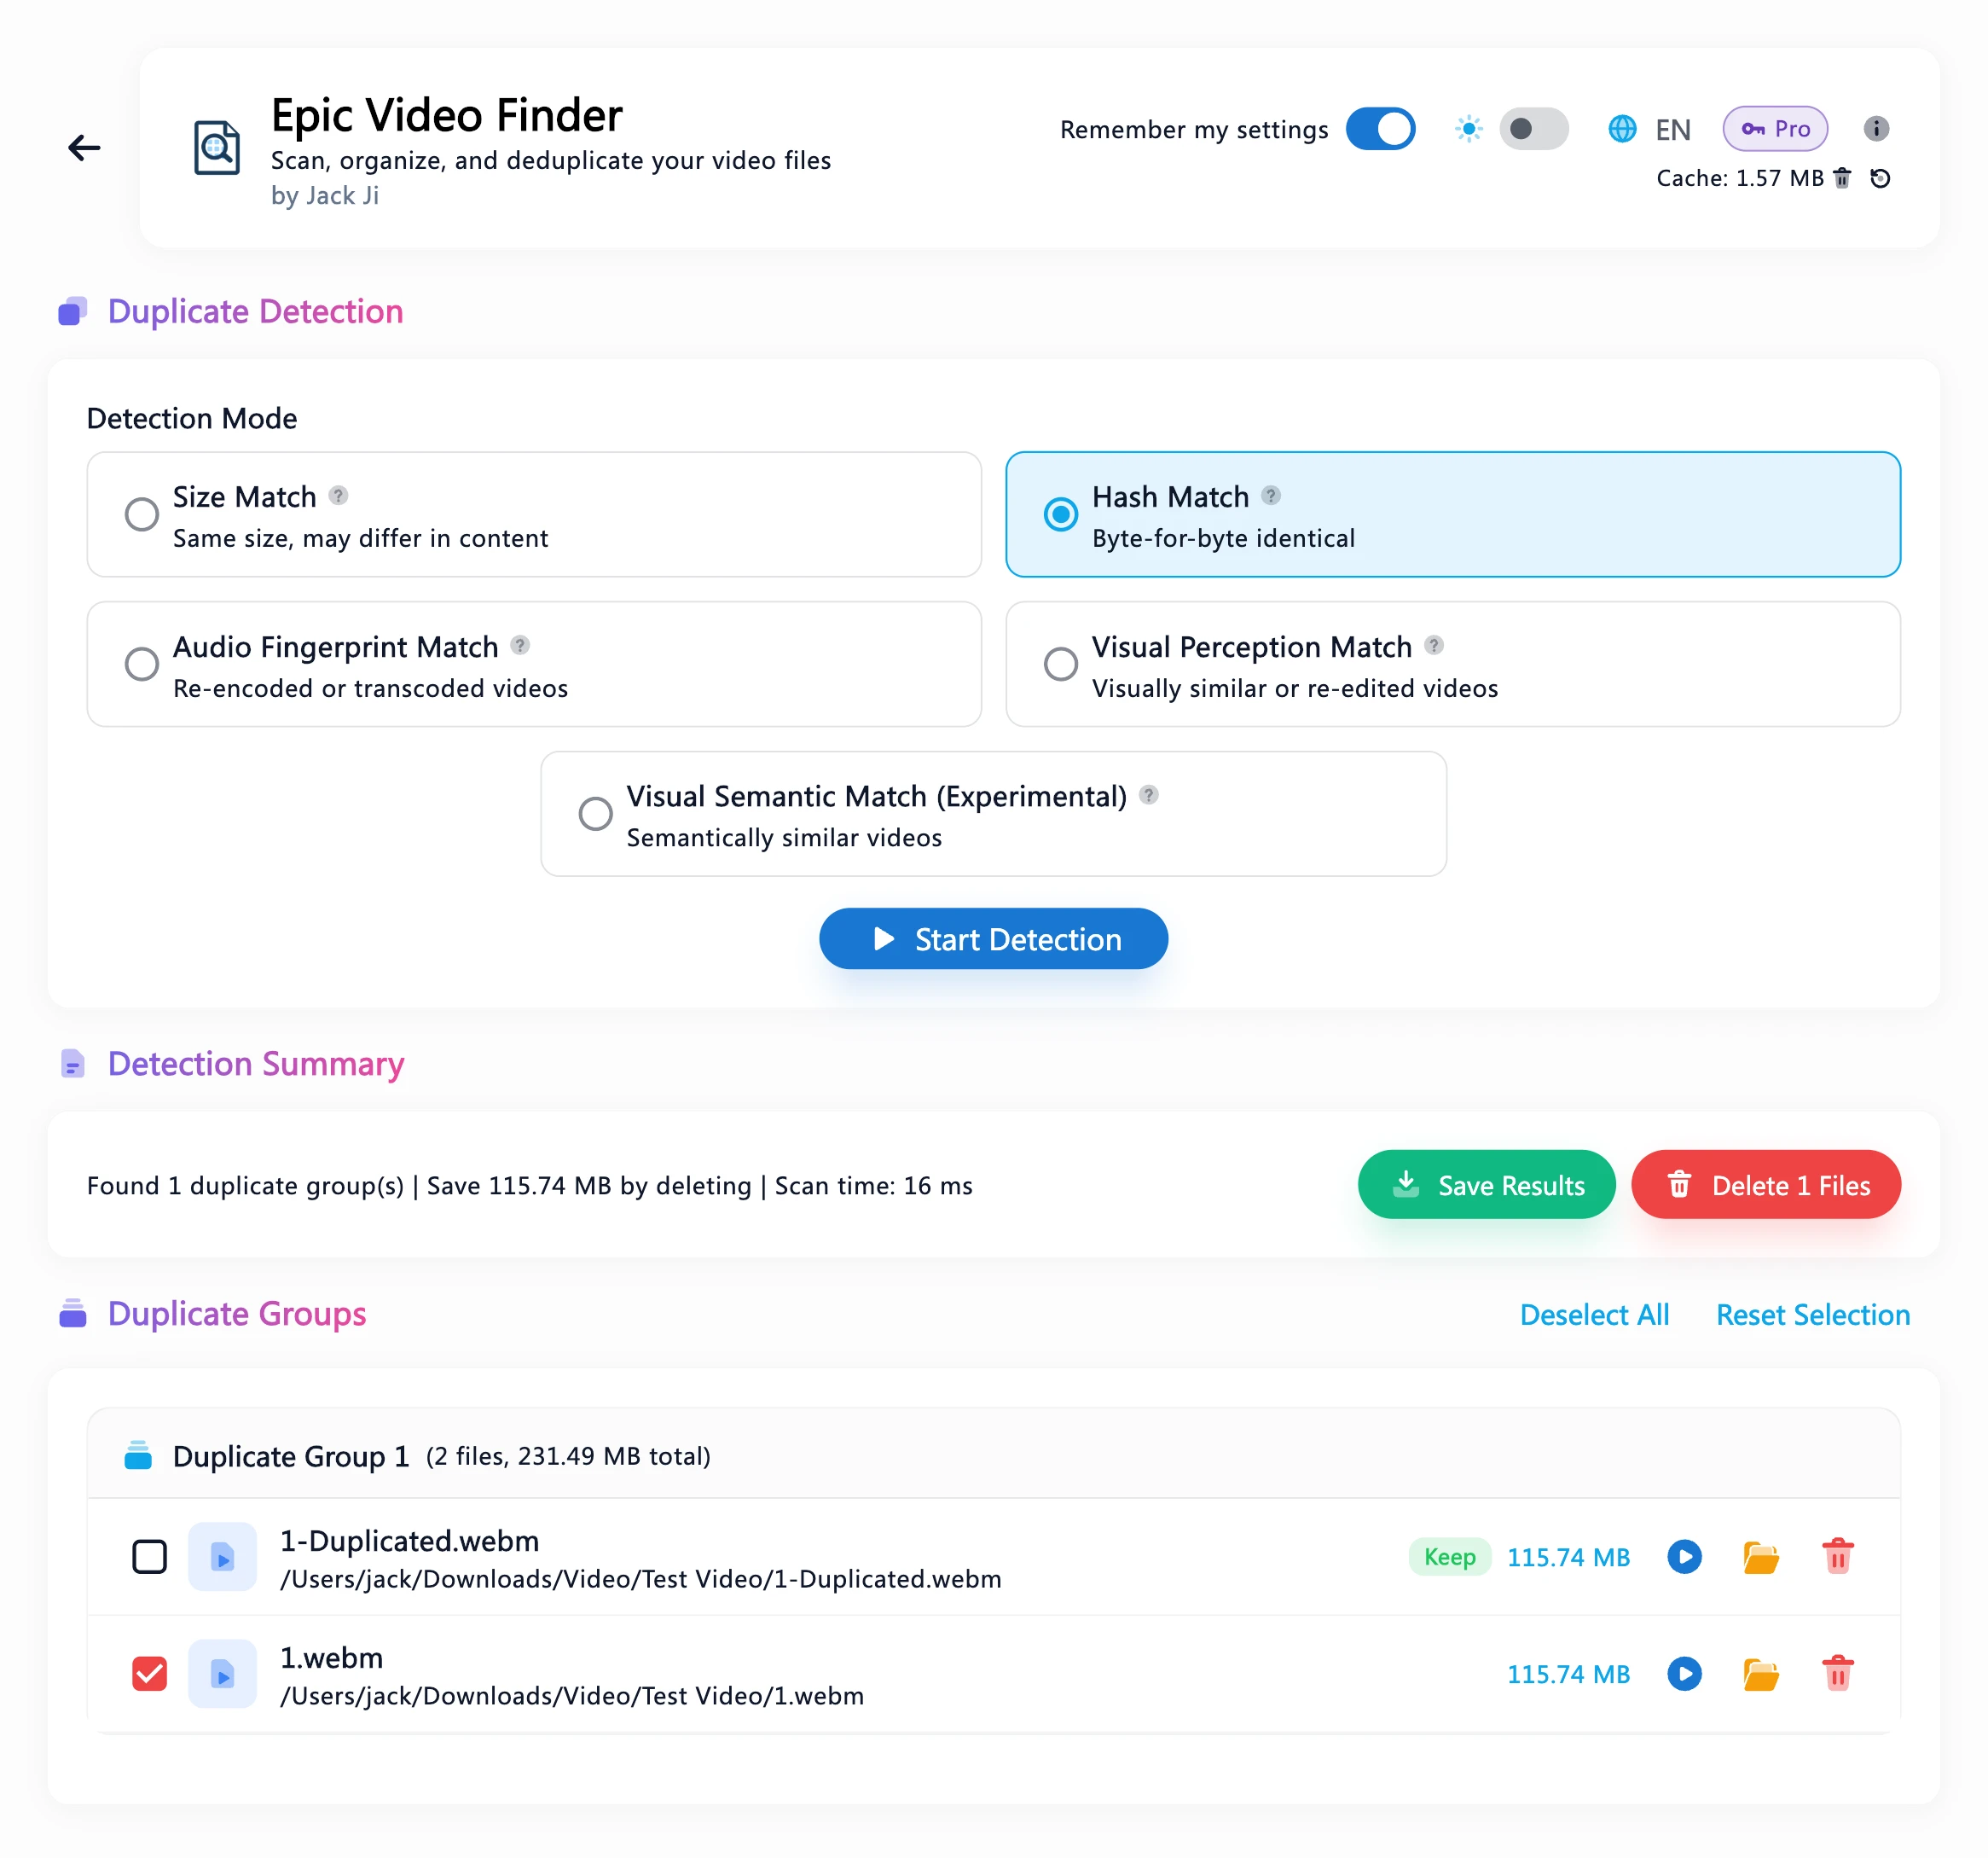Click the by Jack Ji author text
The height and width of the screenshot is (1858, 1988).
pyautogui.click(x=324, y=196)
